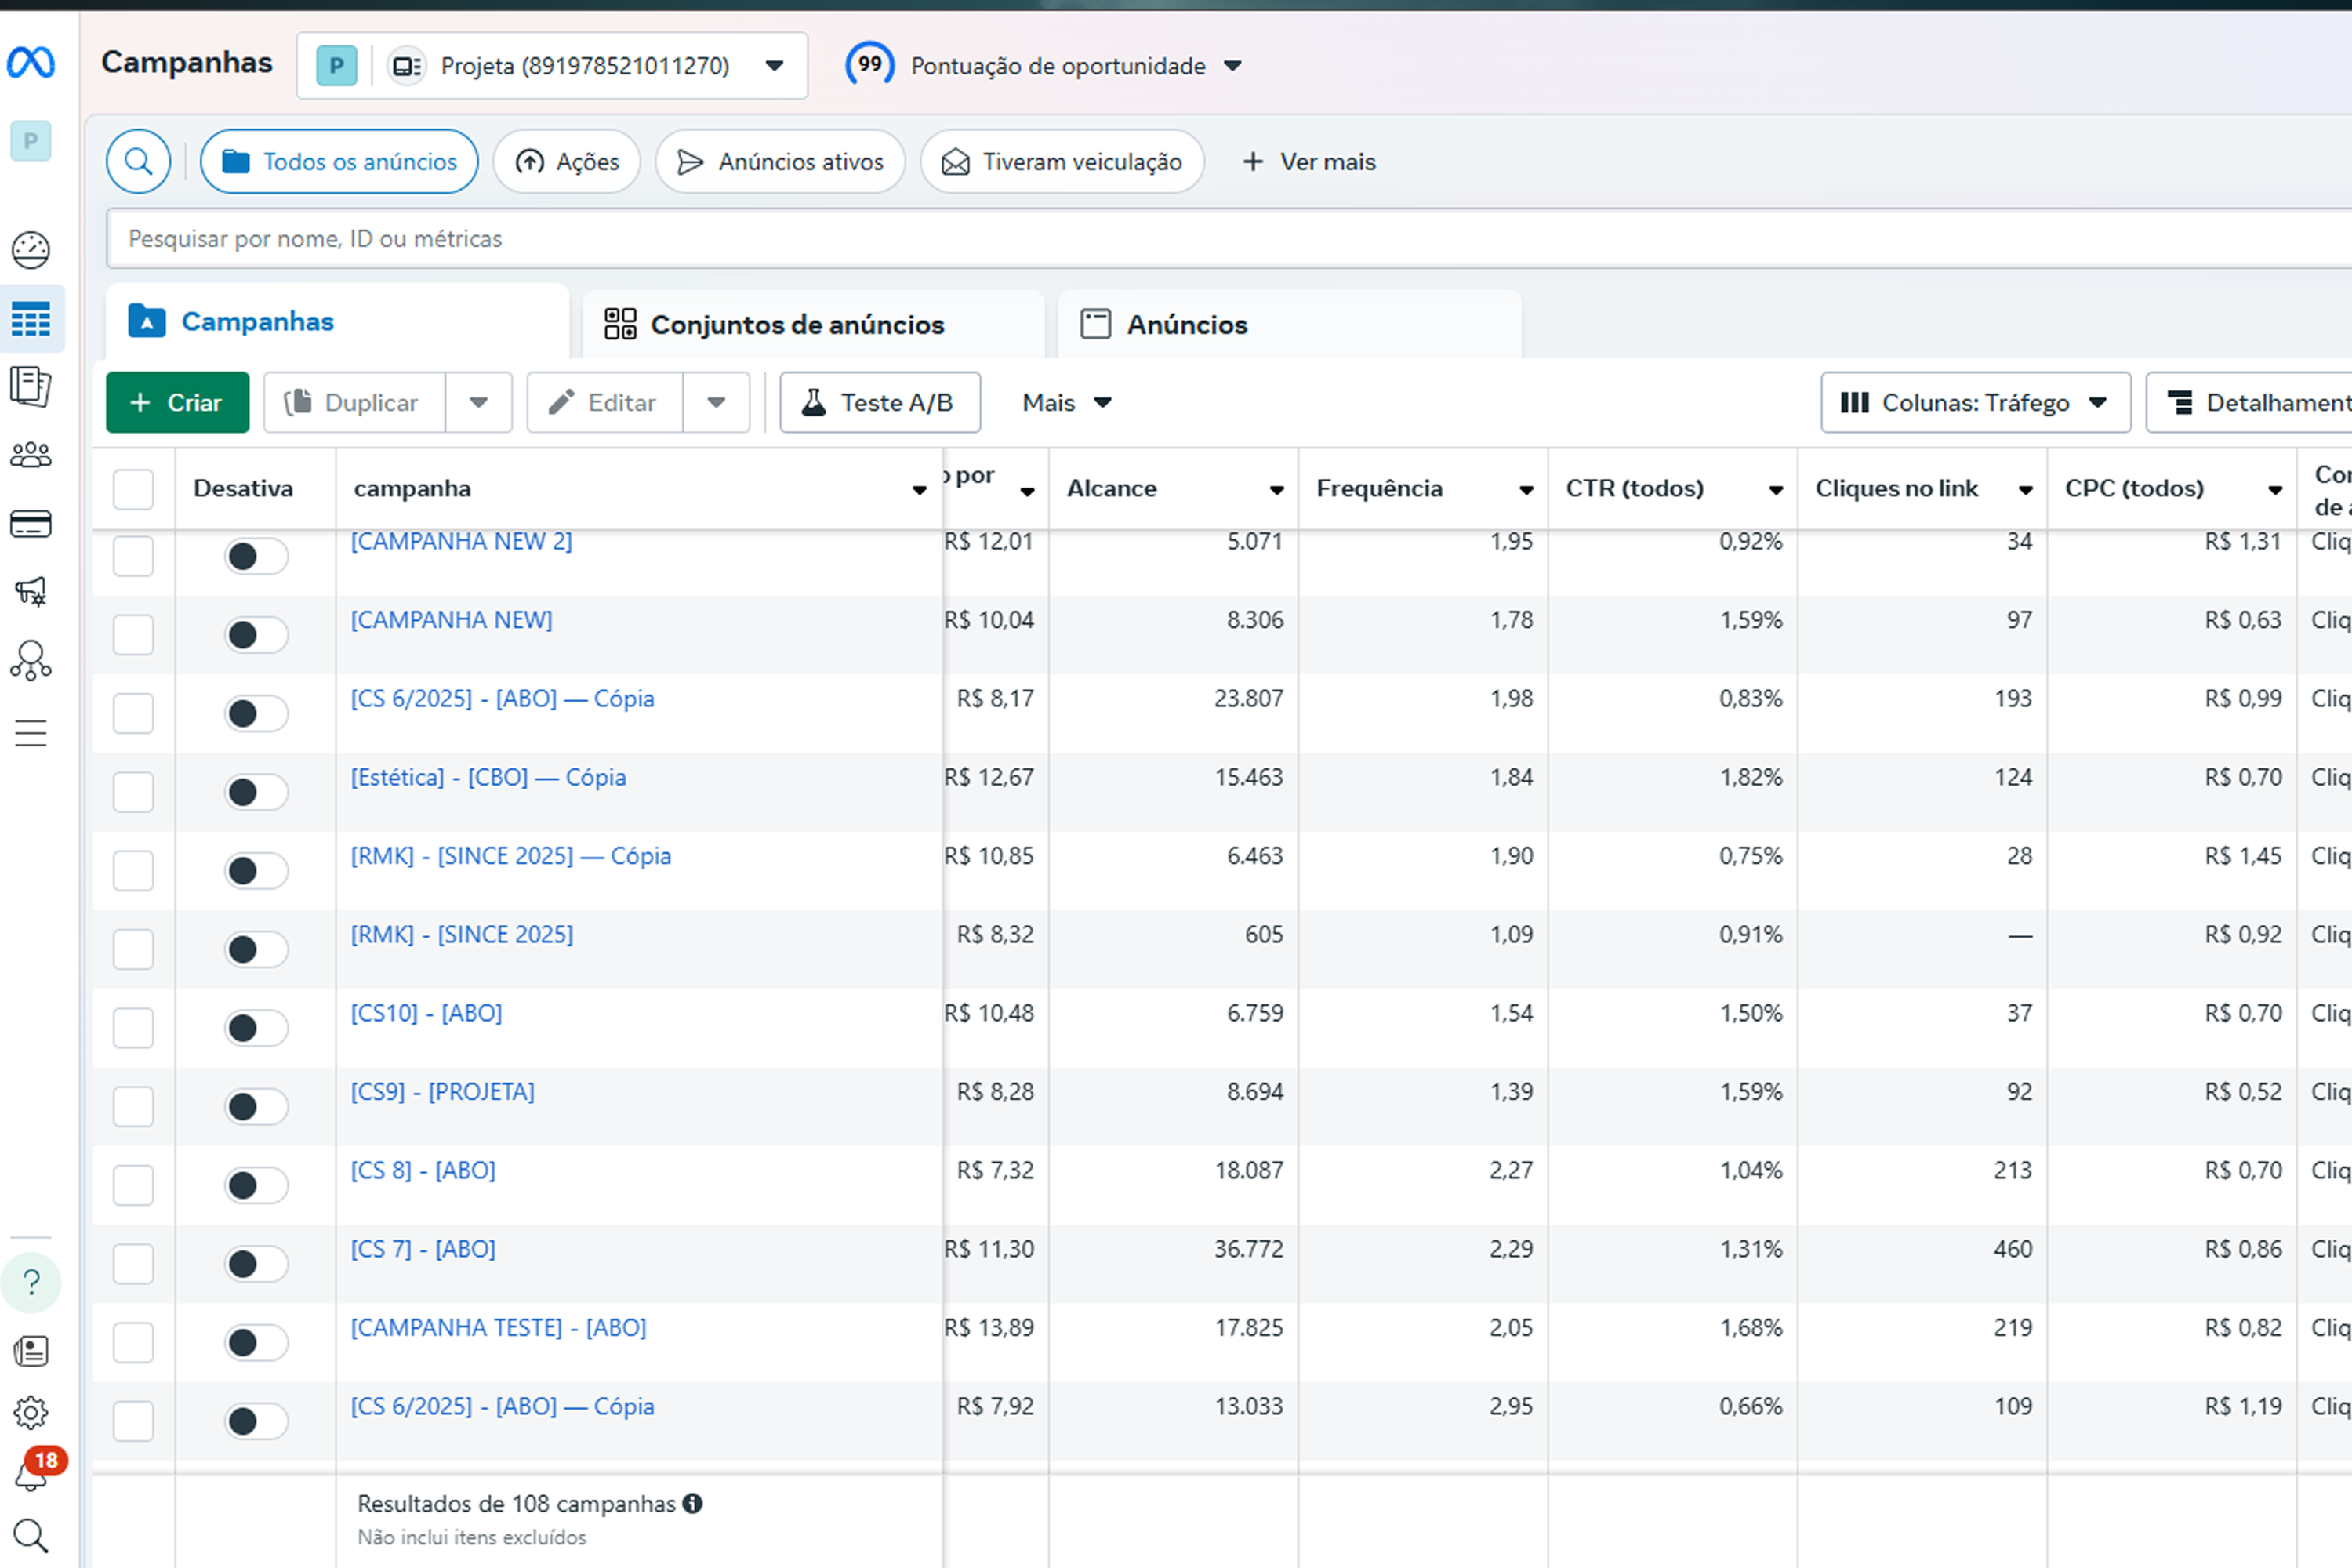Click the green Criar button
This screenshot has width=2352, height=1568.
pos(178,402)
